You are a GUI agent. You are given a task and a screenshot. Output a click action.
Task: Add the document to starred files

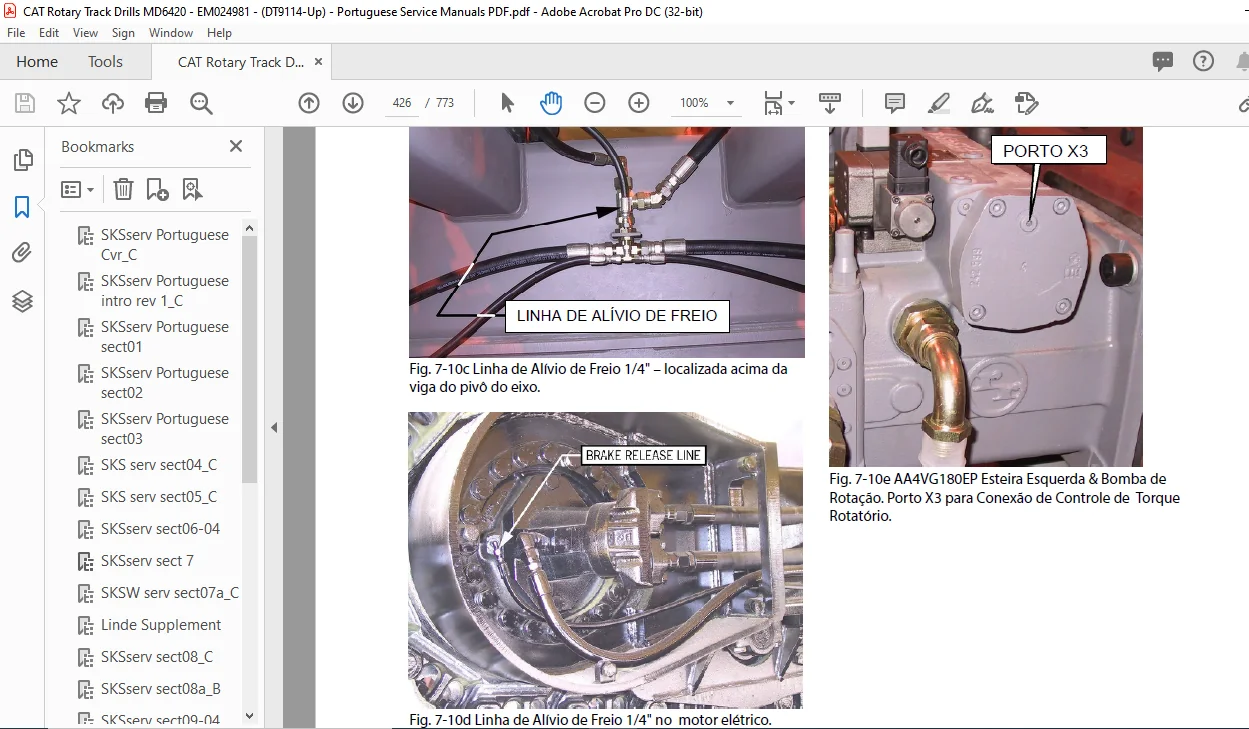(x=68, y=103)
